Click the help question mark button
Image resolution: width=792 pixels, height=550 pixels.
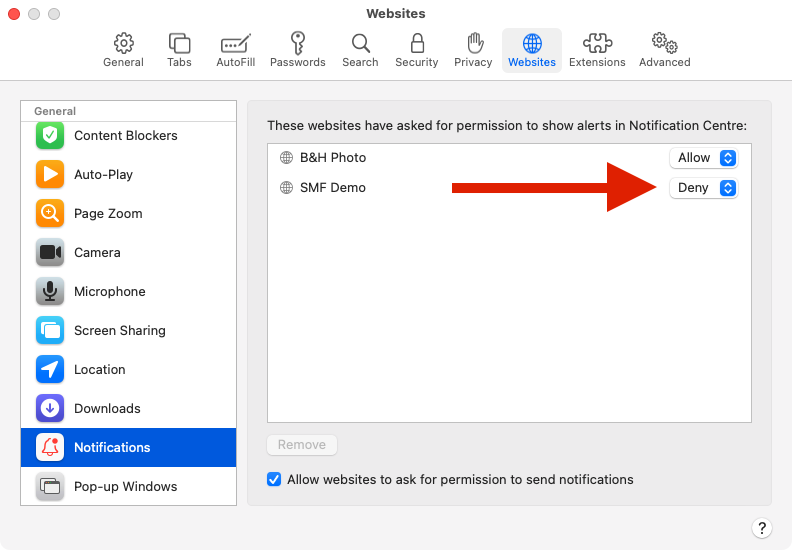click(x=761, y=528)
